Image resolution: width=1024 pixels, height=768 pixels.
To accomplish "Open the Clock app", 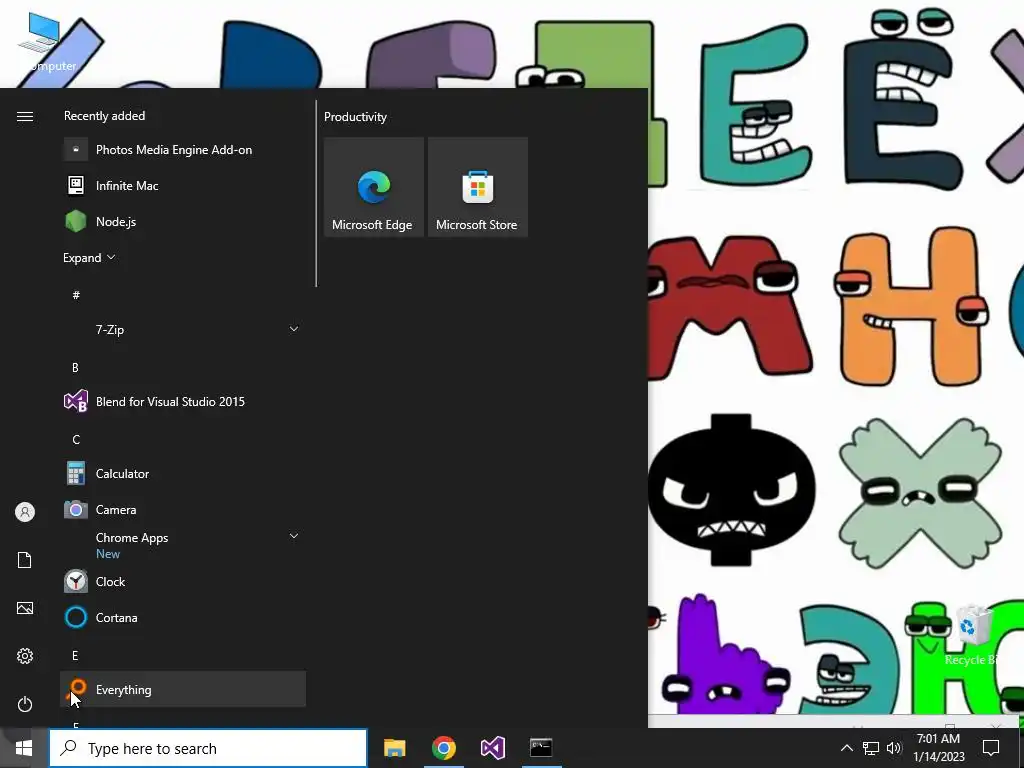I will 183,581.
